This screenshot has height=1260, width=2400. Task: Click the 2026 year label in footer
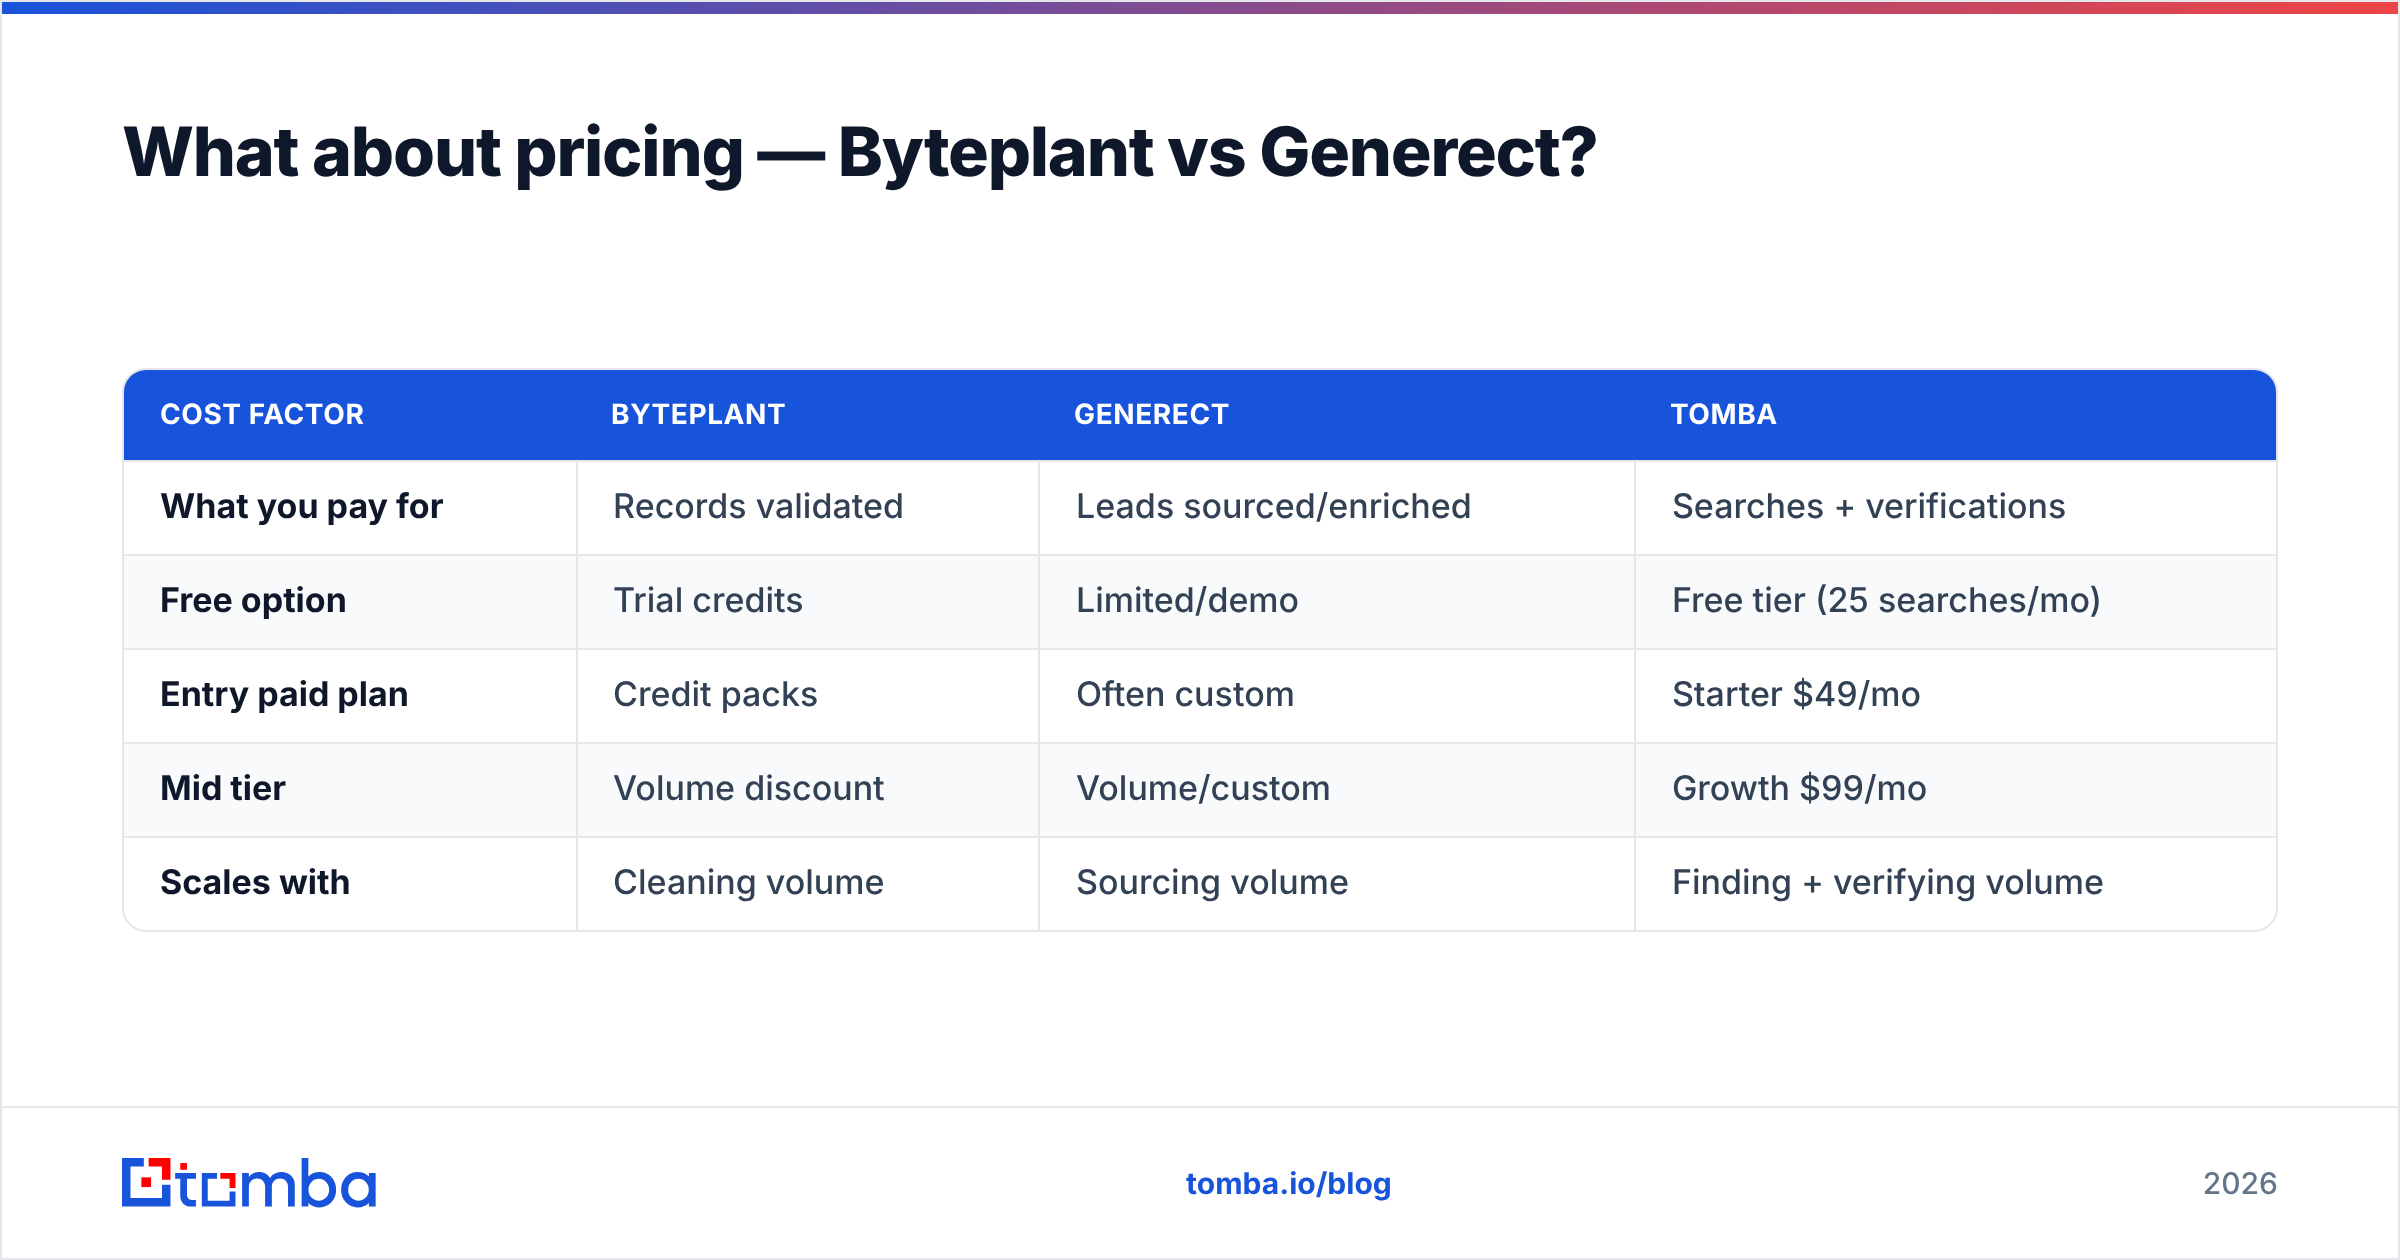[2240, 1184]
